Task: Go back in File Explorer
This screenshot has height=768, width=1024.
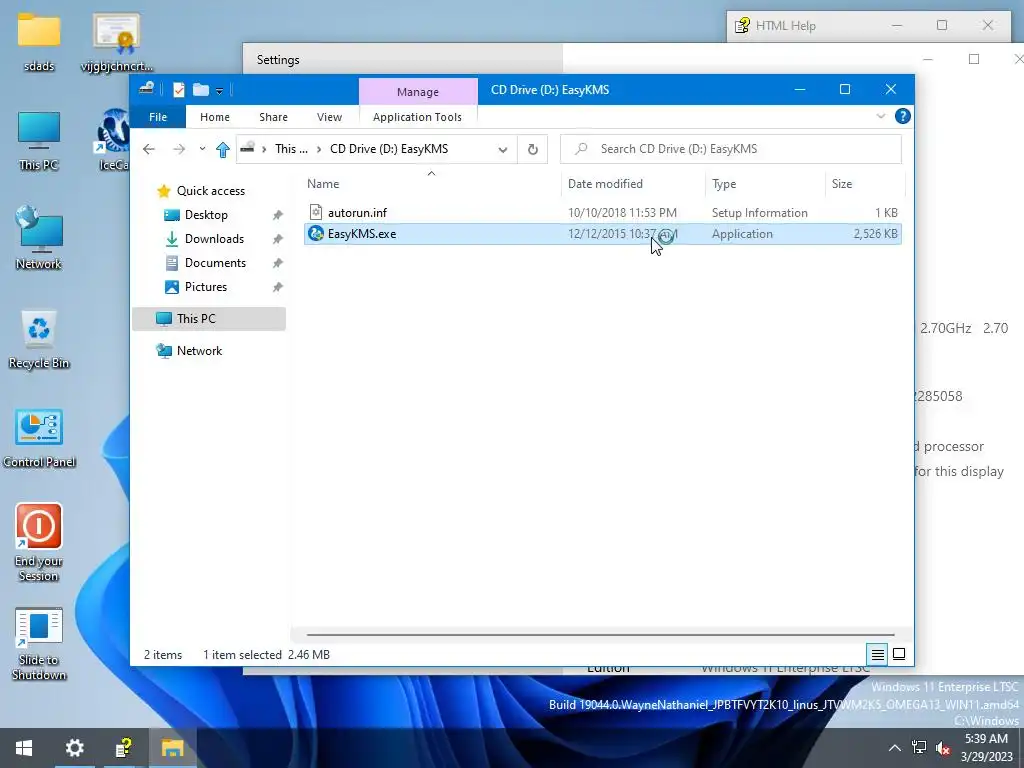Action: coord(149,149)
